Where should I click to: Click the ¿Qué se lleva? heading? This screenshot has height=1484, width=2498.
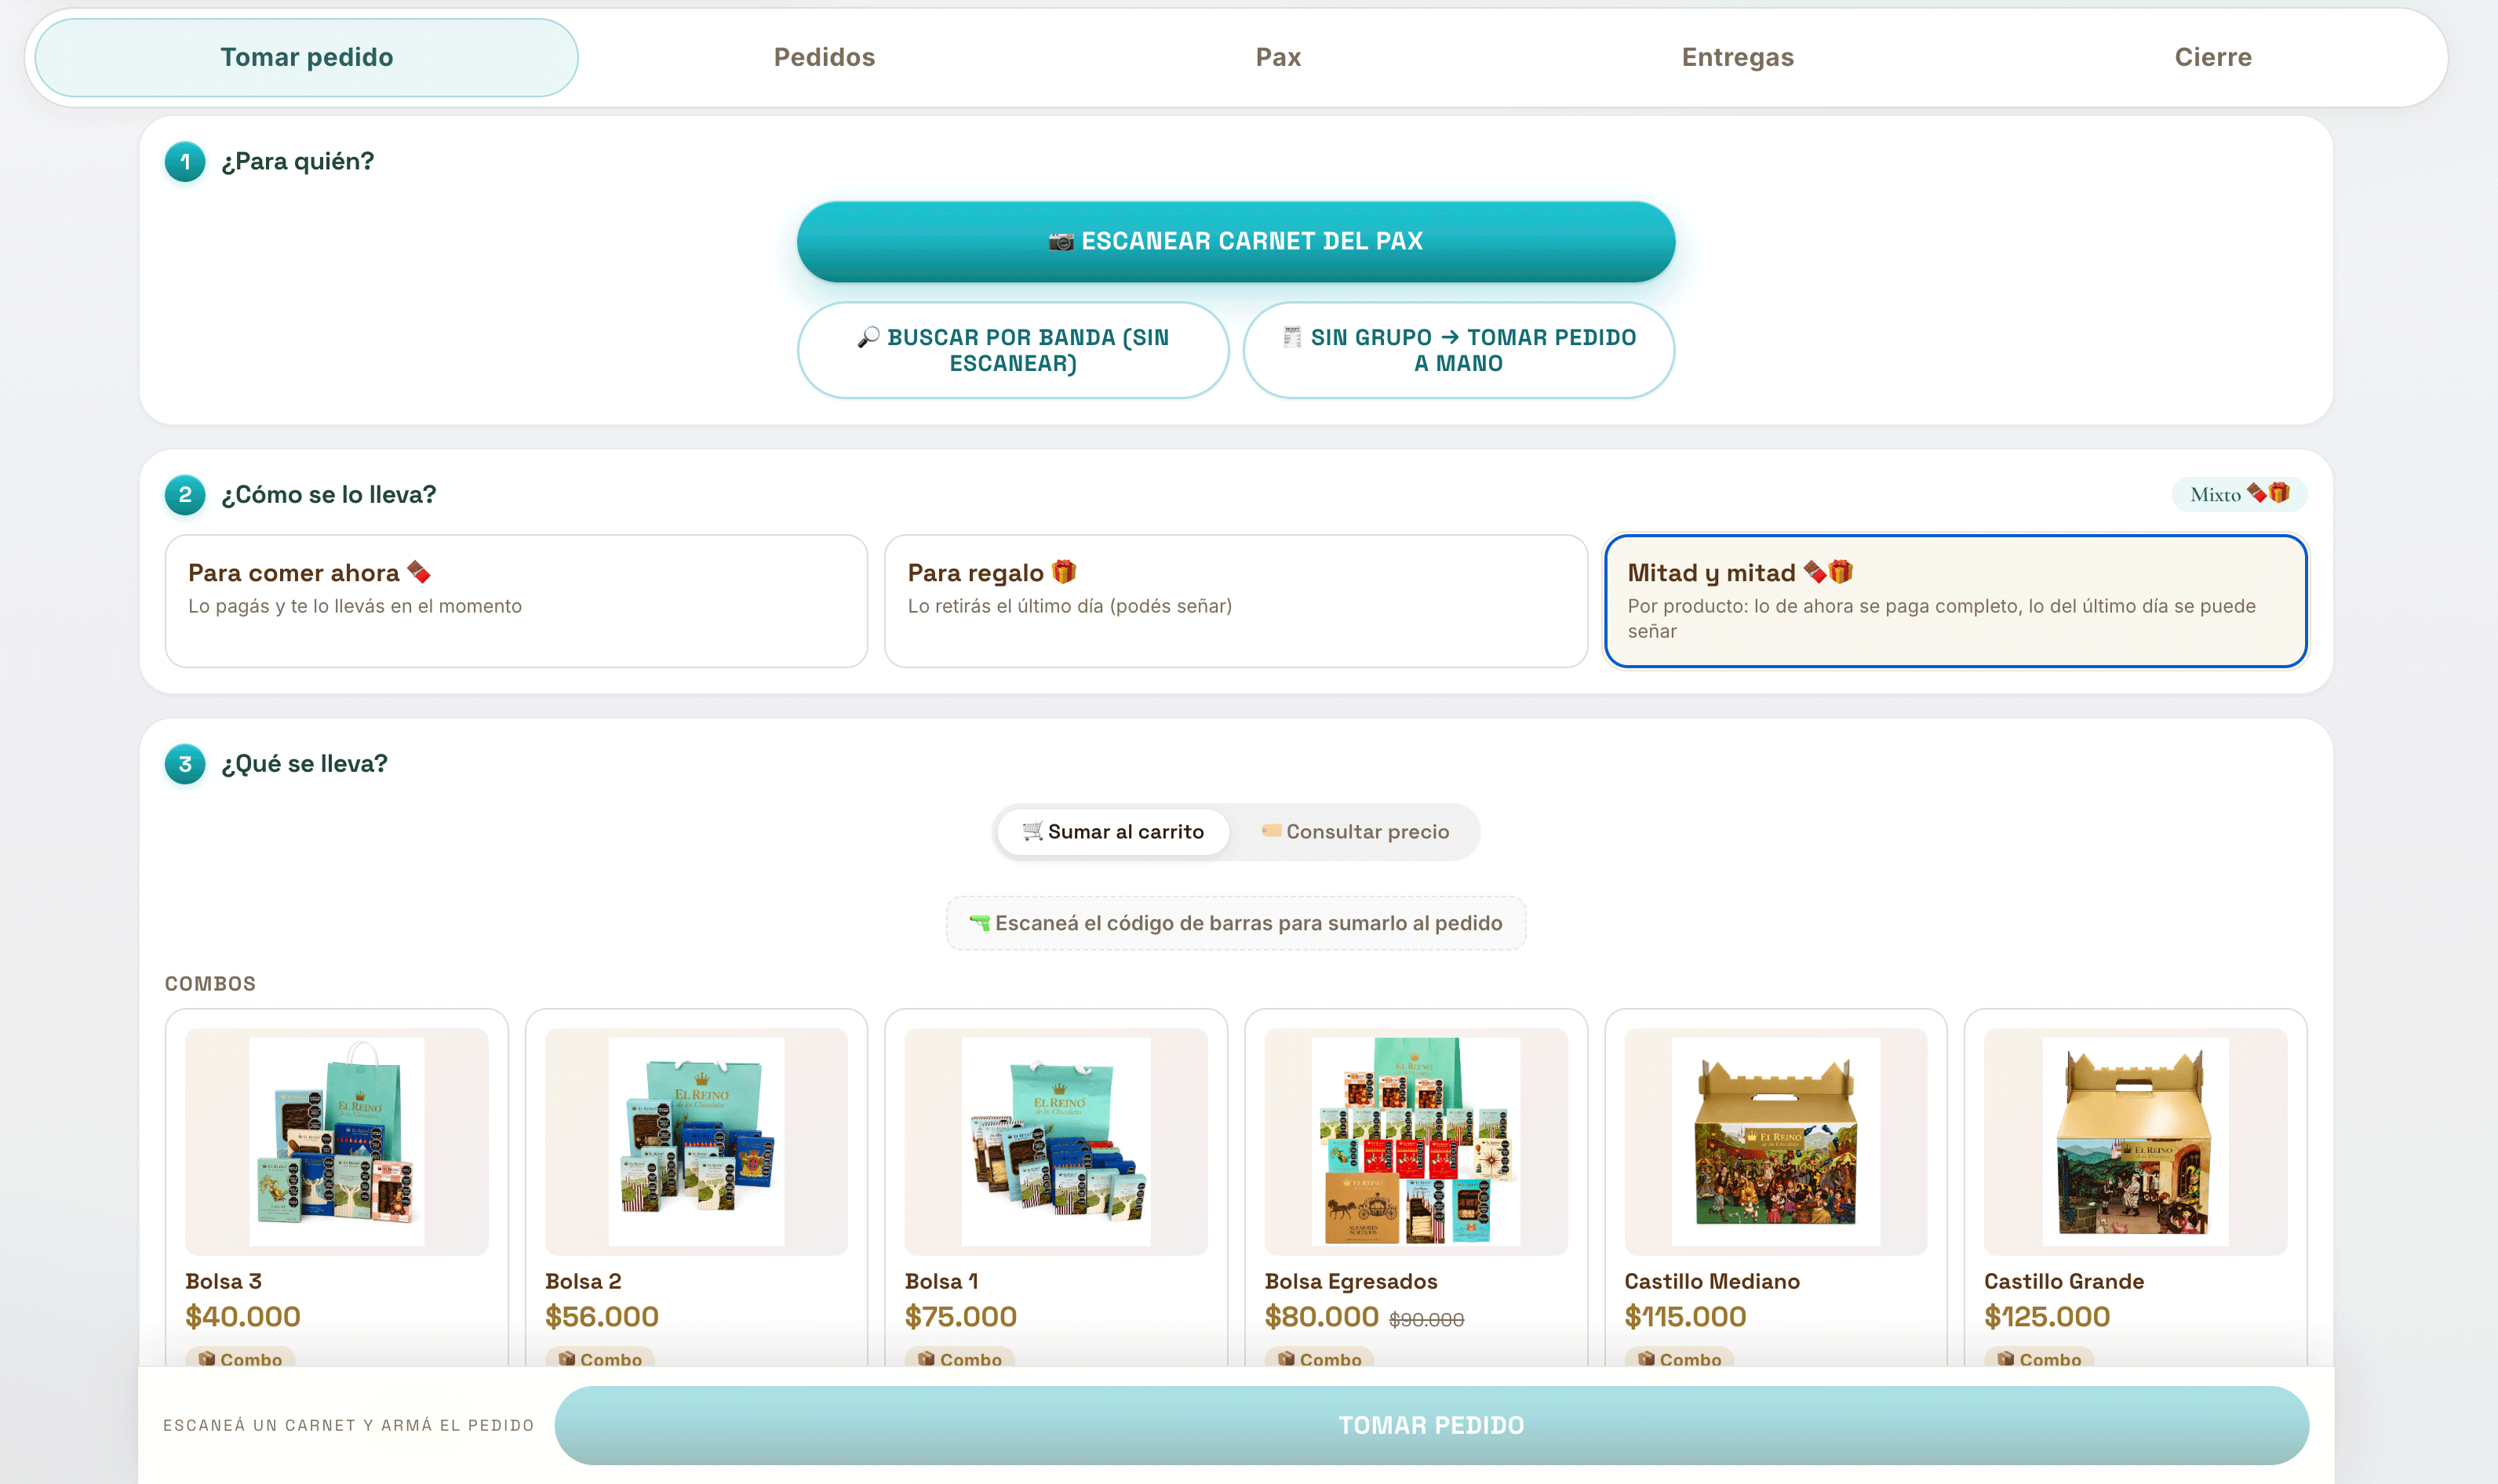[304, 764]
